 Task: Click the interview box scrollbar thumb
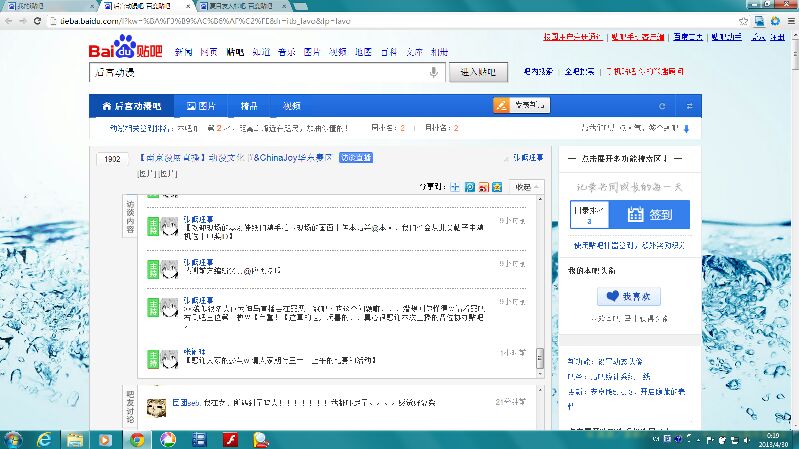point(540,358)
